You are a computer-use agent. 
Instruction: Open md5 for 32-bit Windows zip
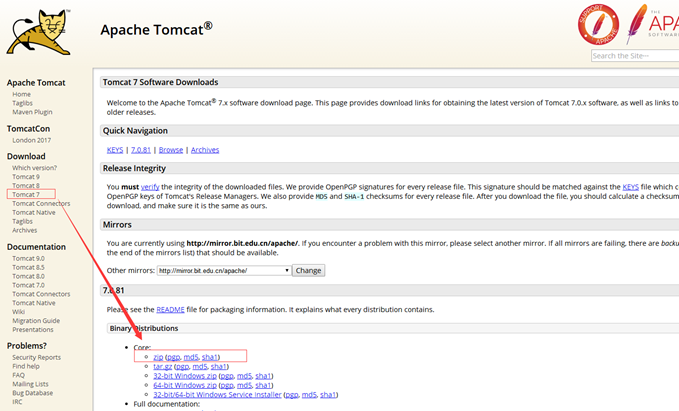click(x=244, y=376)
